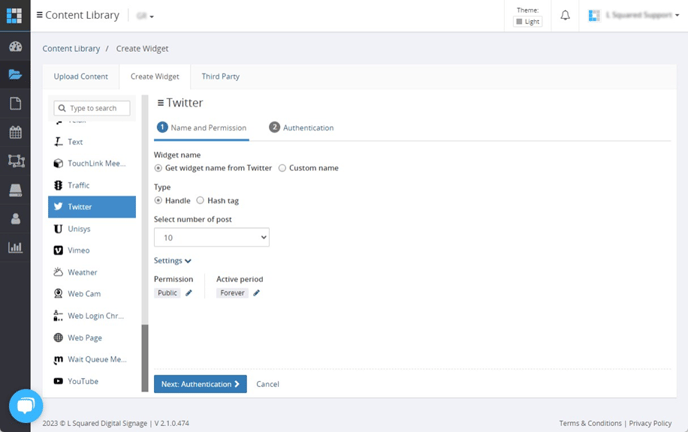This screenshot has width=688, height=432.
Task: Click the Traffic light icon in list
Action: 58,185
